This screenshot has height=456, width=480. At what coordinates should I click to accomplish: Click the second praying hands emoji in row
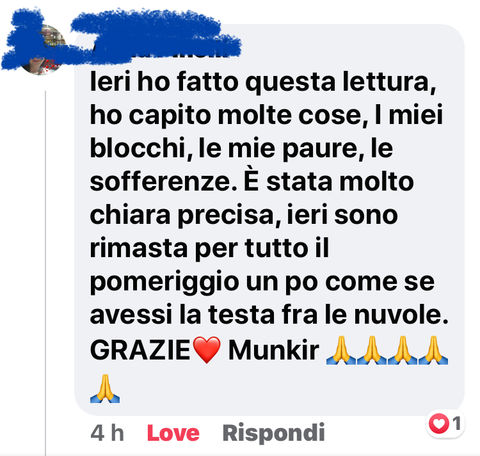pos(372,350)
